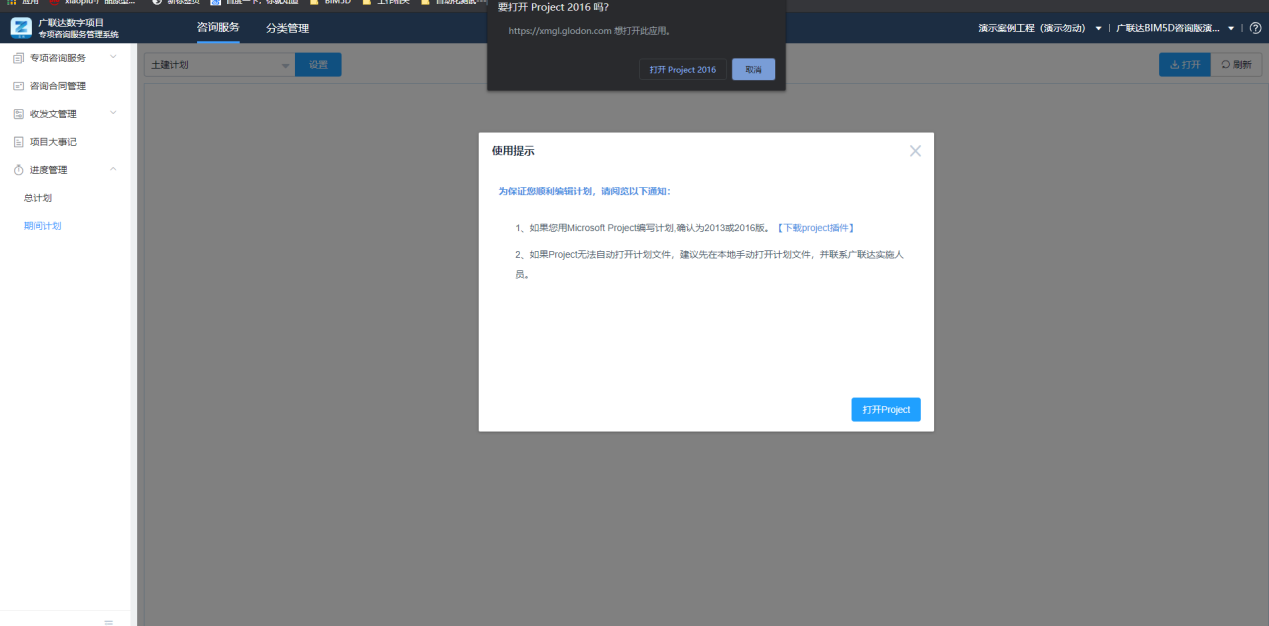Image resolution: width=1269 pixels, height=626 pixels.
Task: Open the help question-mark icon
Action: (x=1255, y=28)
